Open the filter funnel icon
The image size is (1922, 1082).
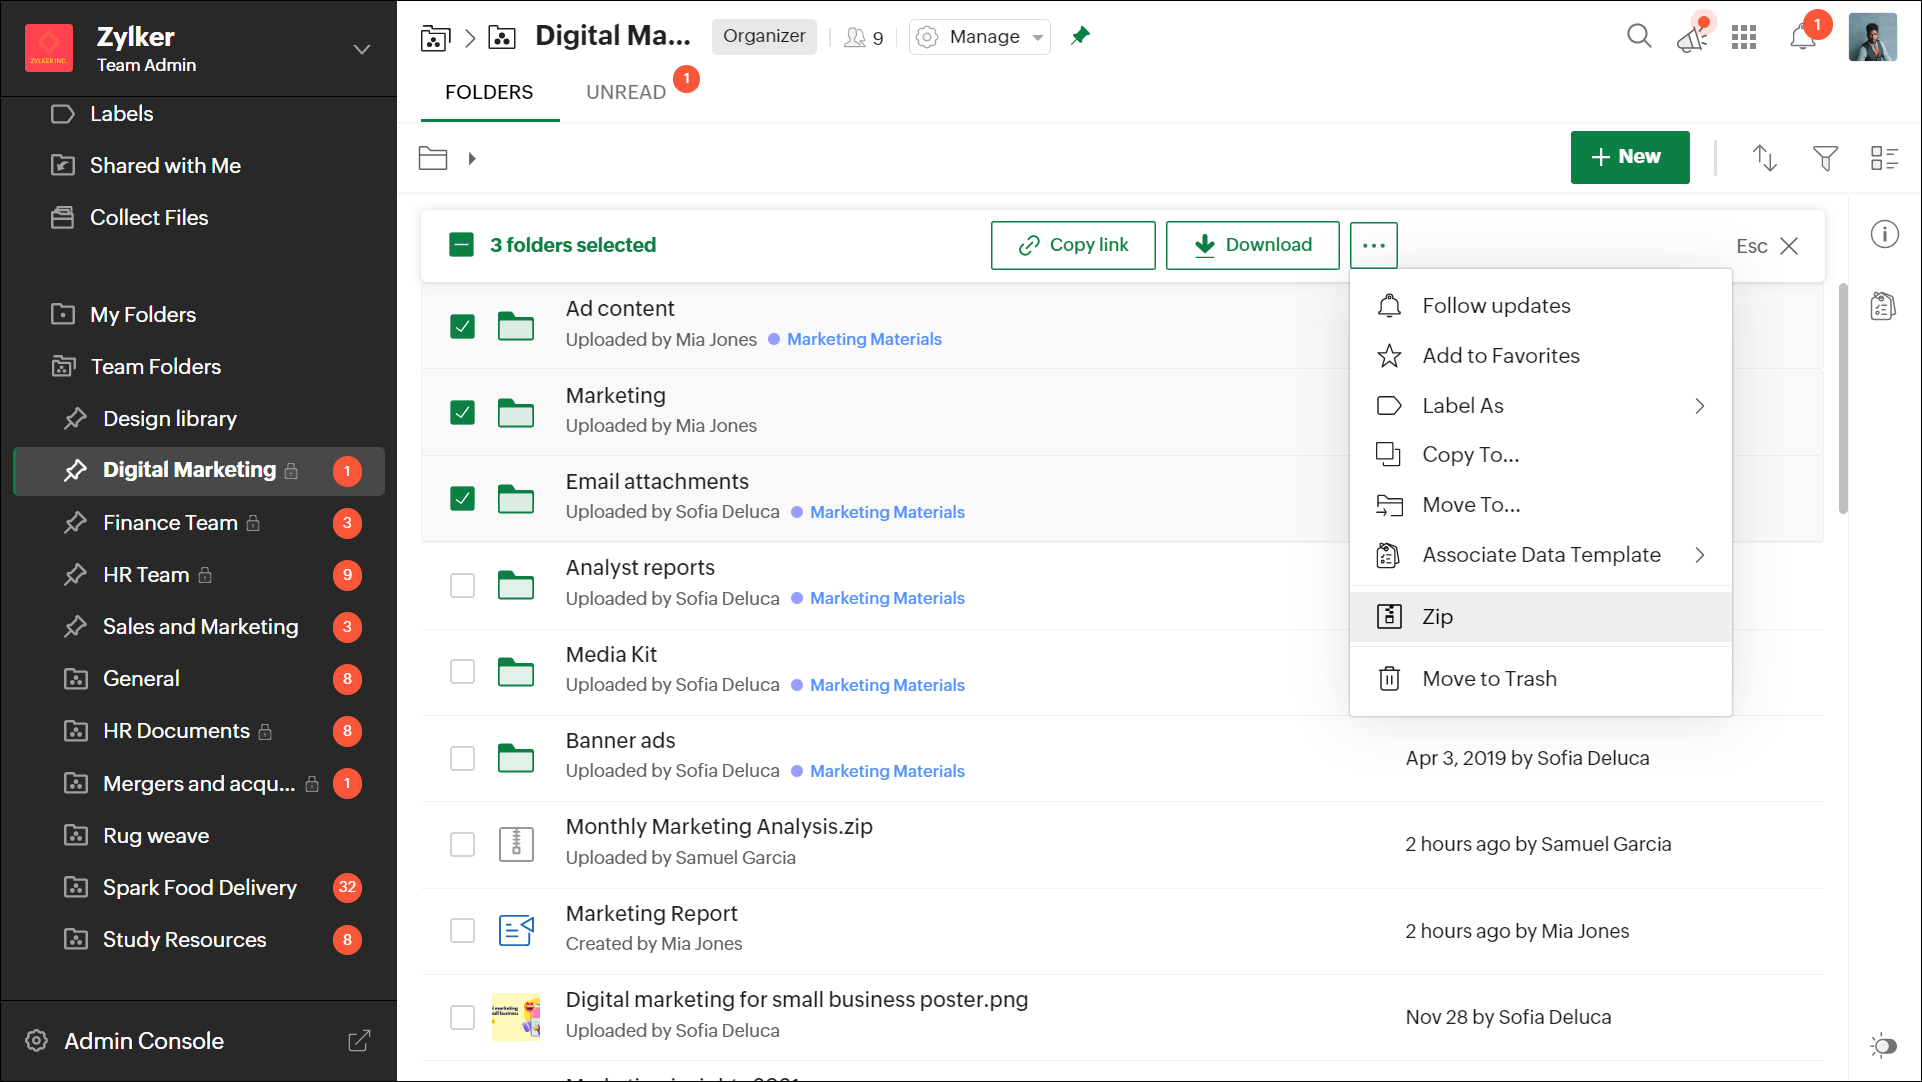tap(1825, 158)
